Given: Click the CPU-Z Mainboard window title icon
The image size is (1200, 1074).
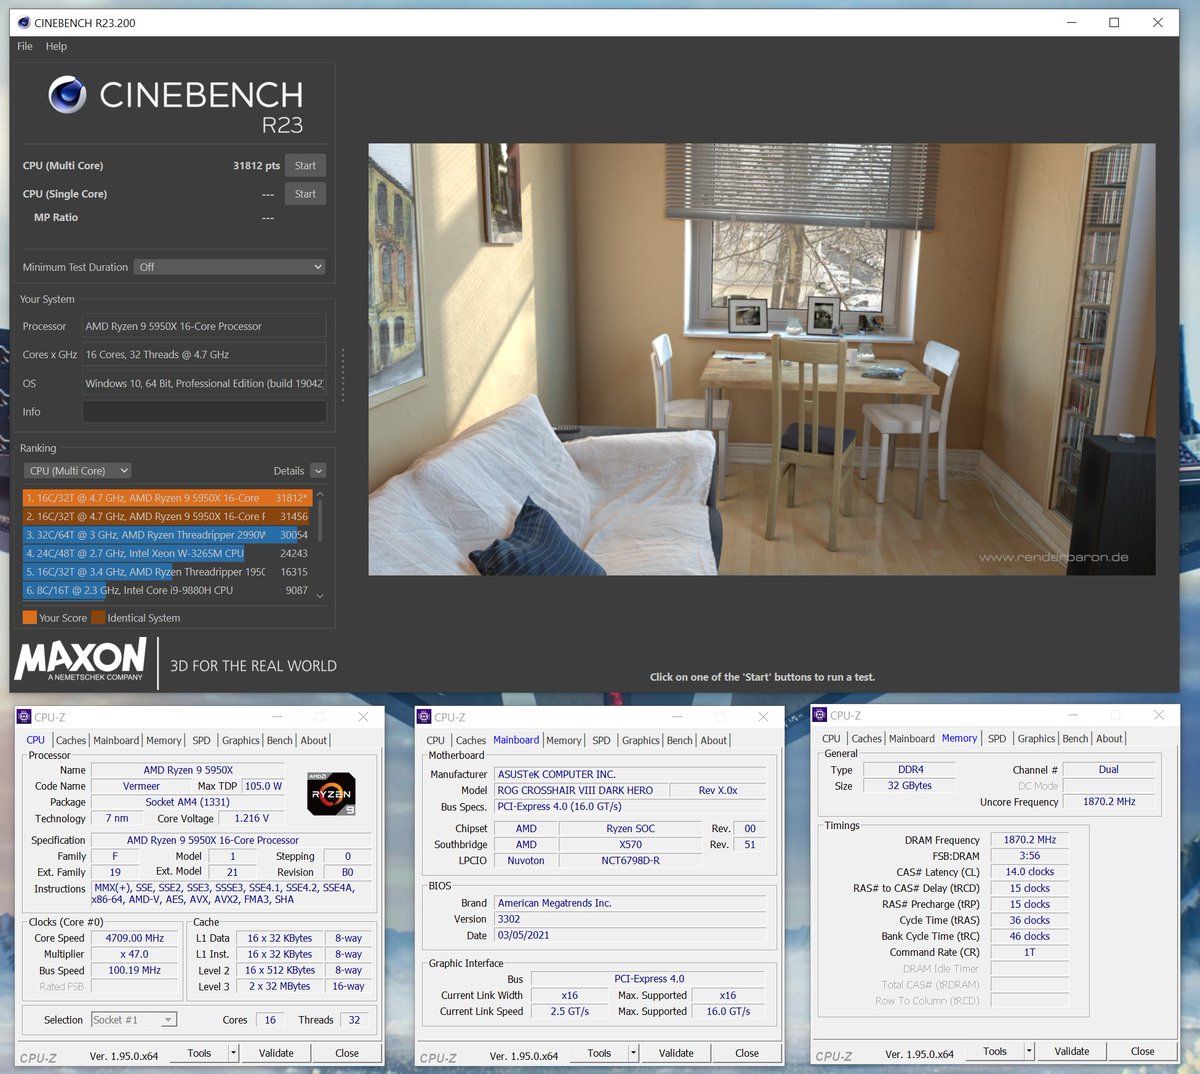Looking at the screenshot, I should (425, 717).
